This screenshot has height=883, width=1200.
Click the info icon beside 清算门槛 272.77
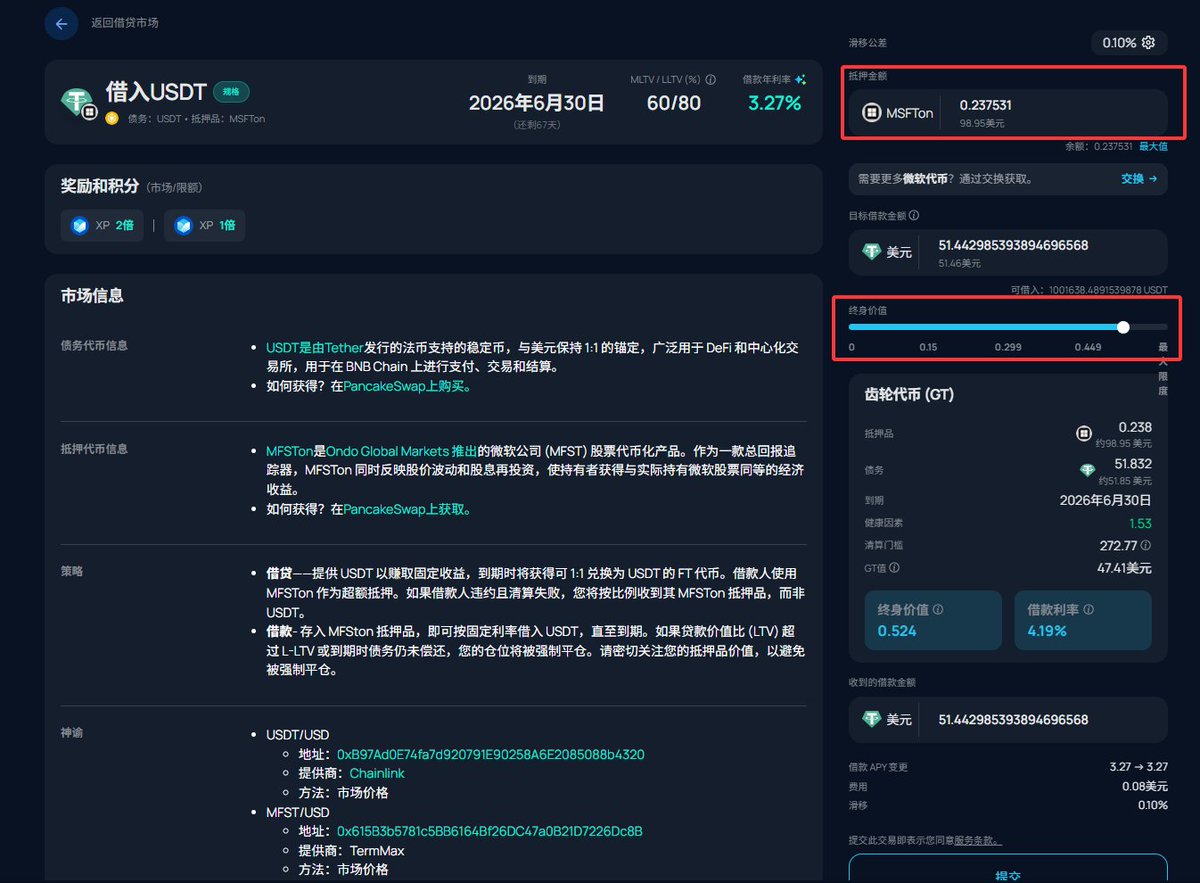click(1146, 546)
